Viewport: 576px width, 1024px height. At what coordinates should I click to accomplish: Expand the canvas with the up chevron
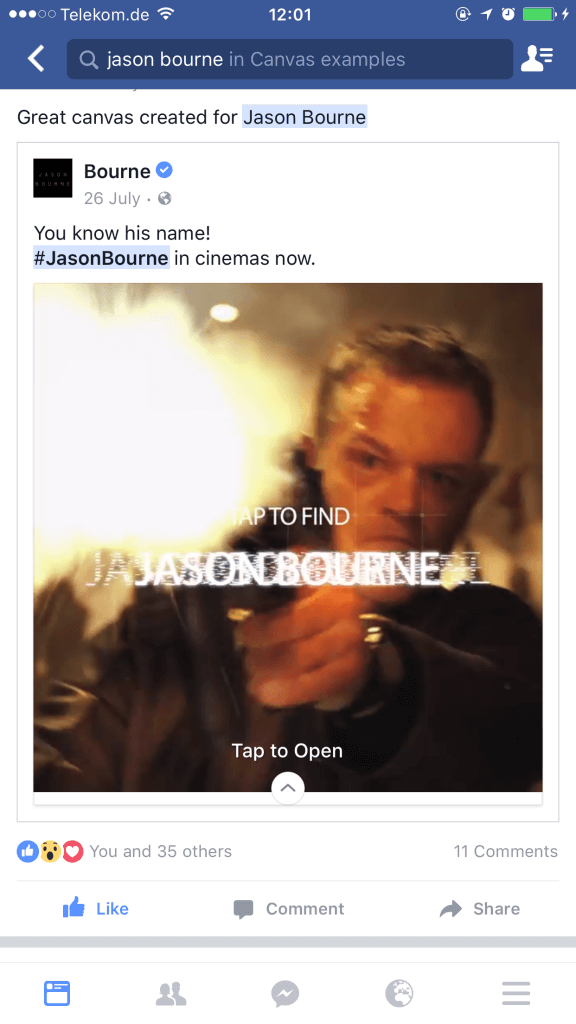pos(287,788)
